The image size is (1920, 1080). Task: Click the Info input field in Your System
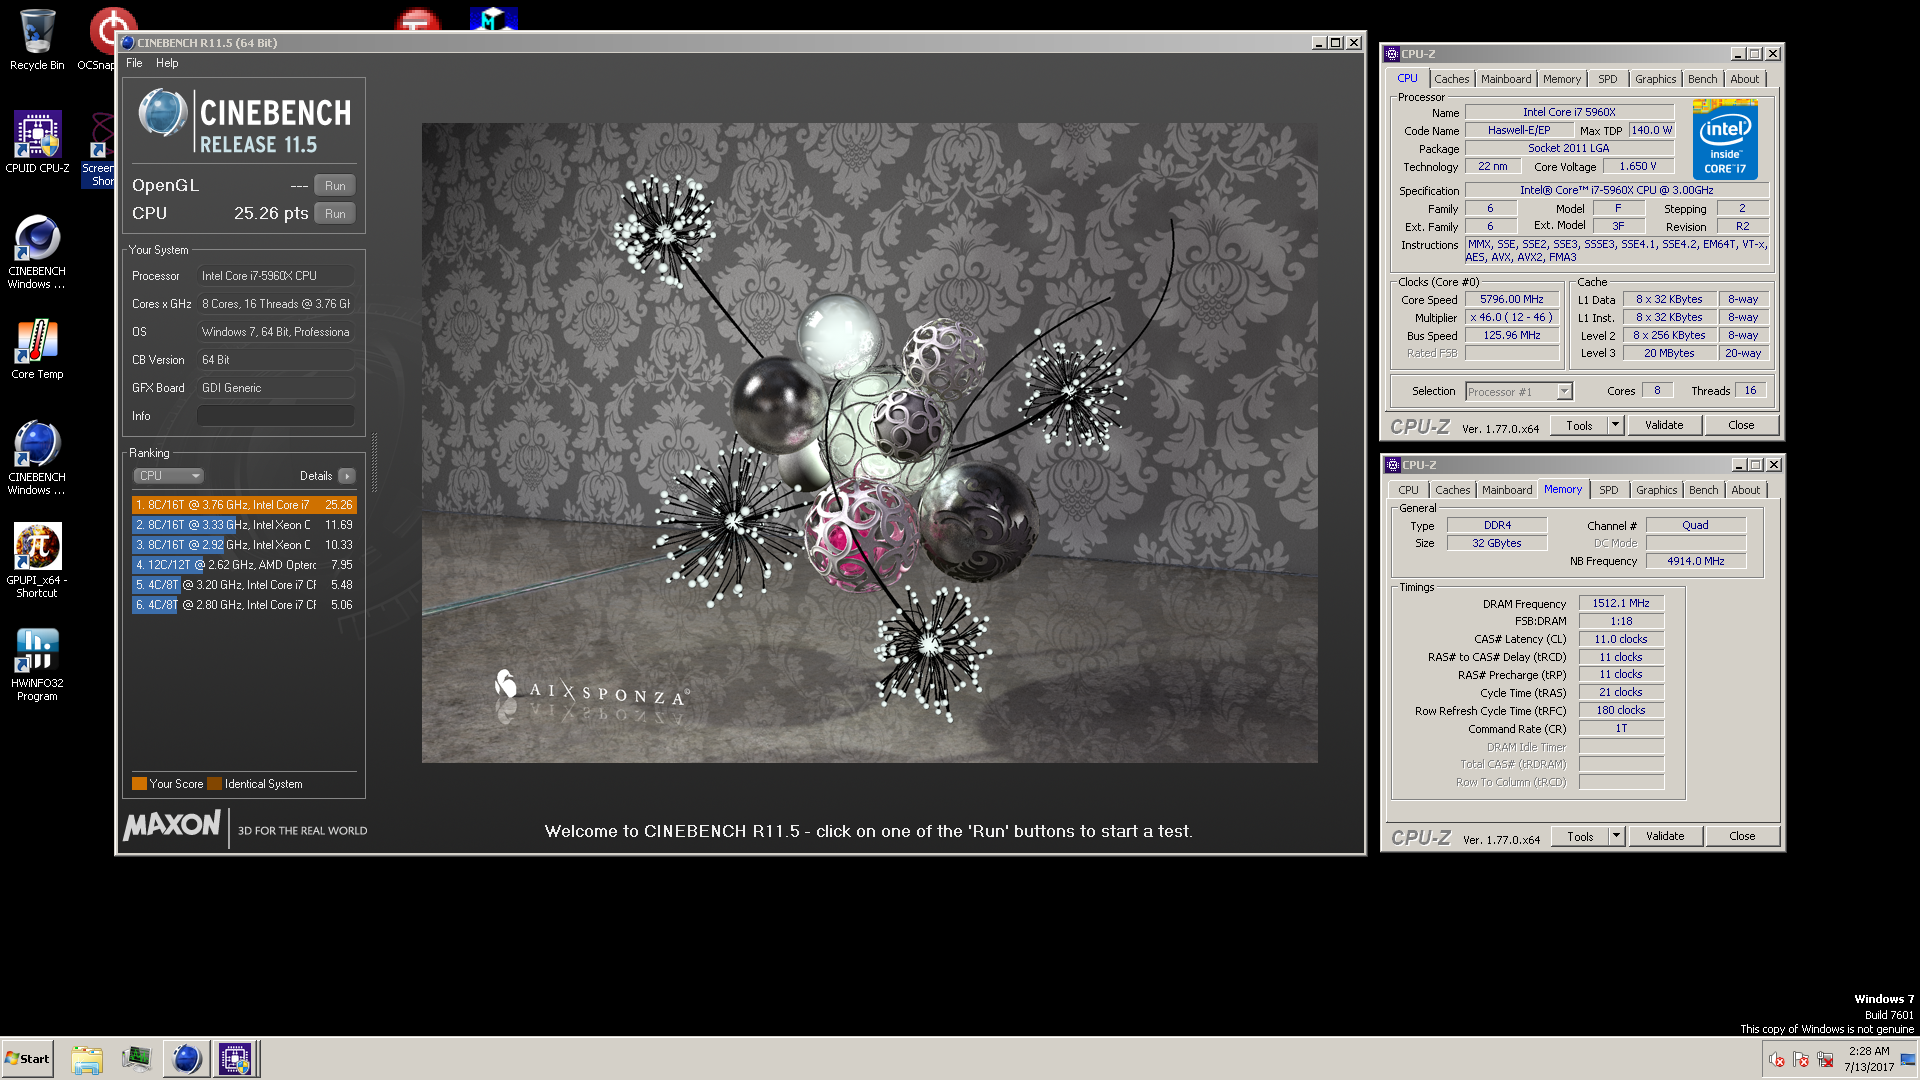[x=276, y=416]
